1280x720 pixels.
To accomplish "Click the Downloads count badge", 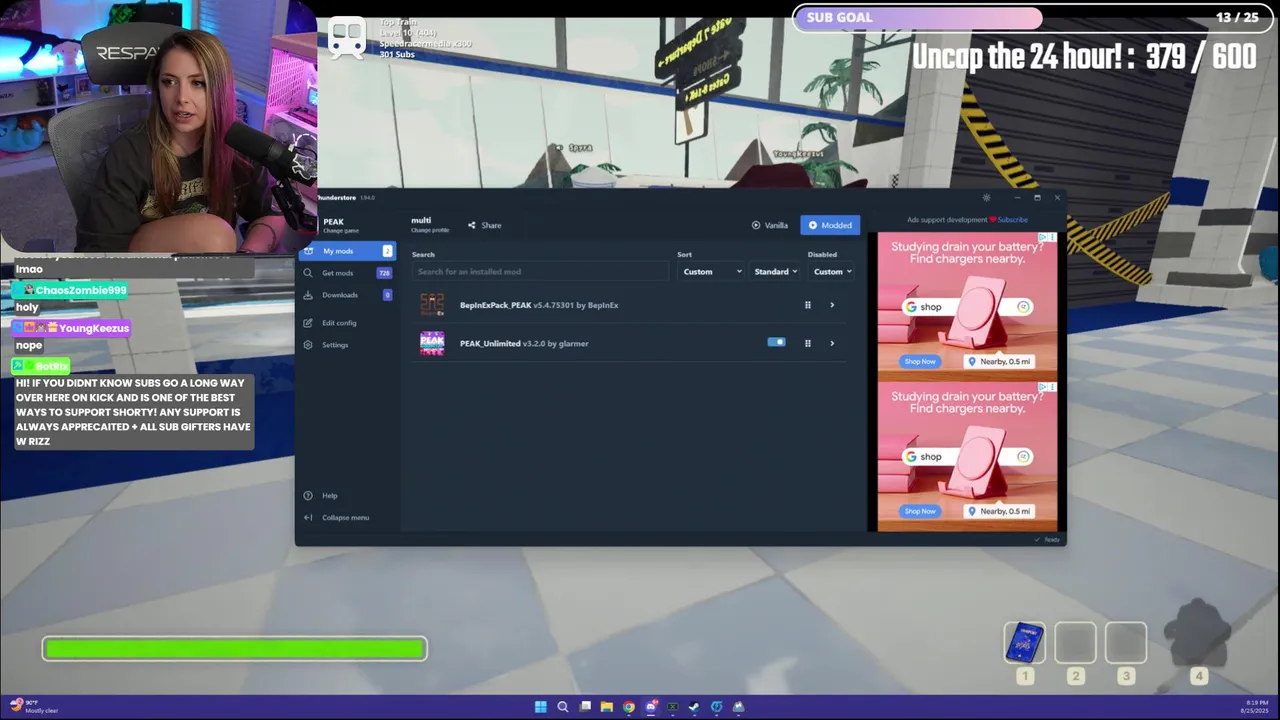I will tap(387, 295).
